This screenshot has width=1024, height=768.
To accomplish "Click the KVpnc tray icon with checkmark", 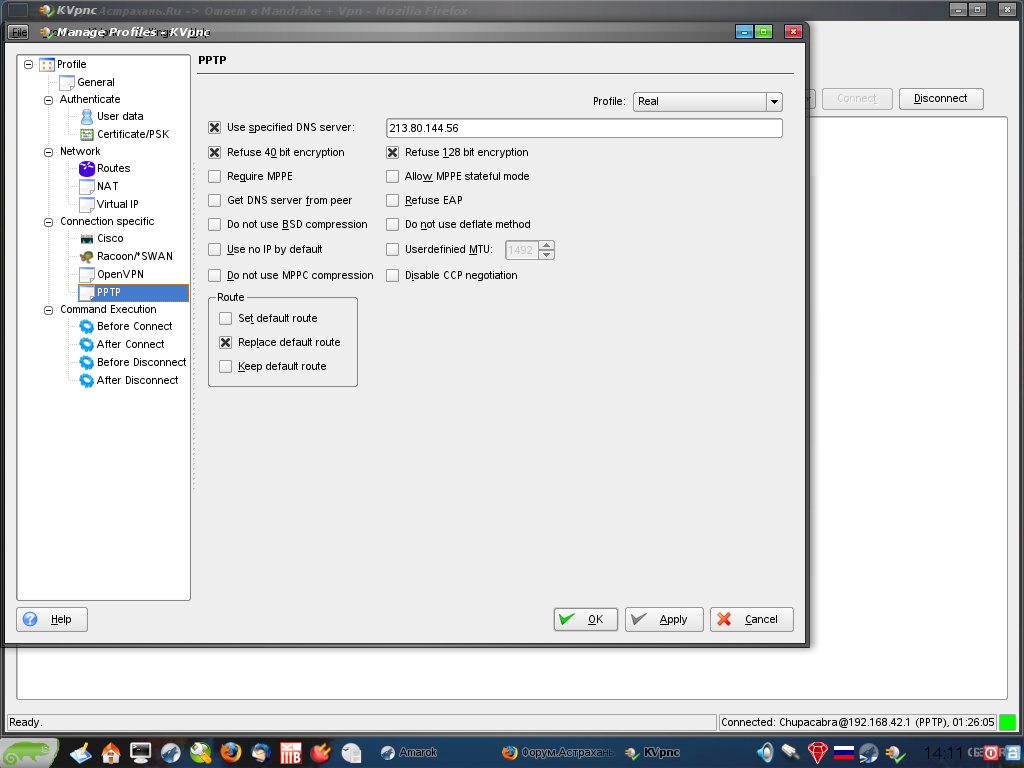I will pyautogui.click(x=895, y=754).
